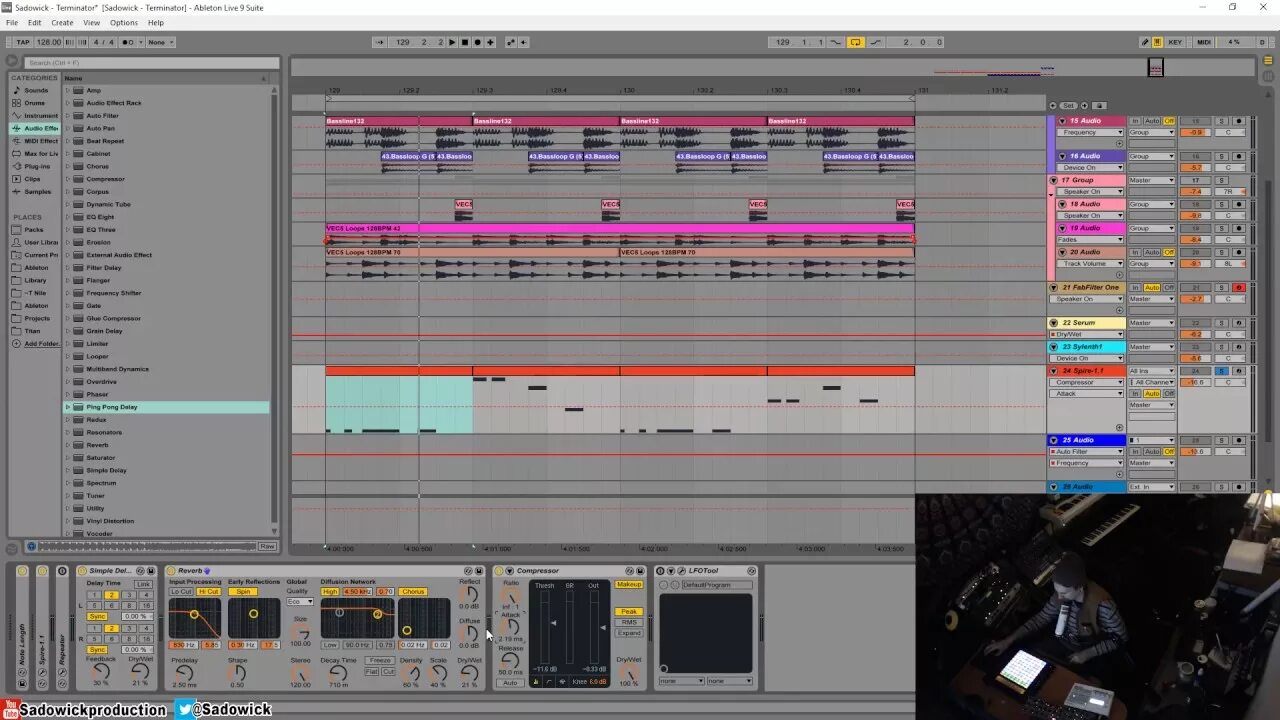
Task: Adjust the Dry/Wet knob on the Compressor
Action: tap(630, 674)
